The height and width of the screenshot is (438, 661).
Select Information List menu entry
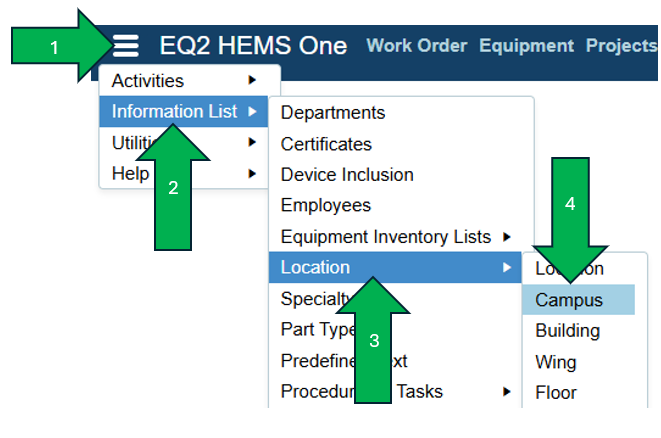175,111
